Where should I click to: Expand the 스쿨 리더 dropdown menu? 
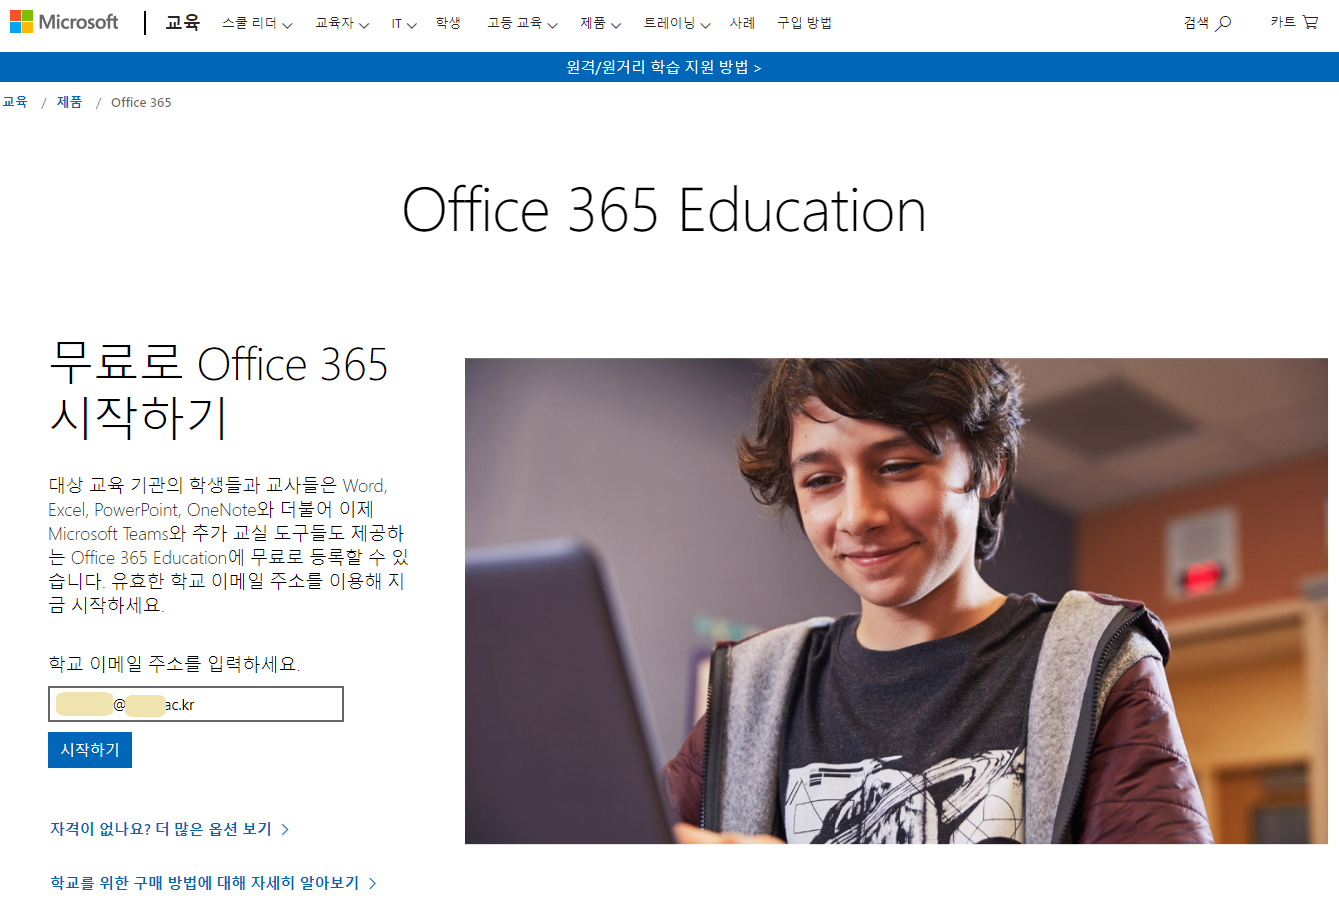[257, 23]
